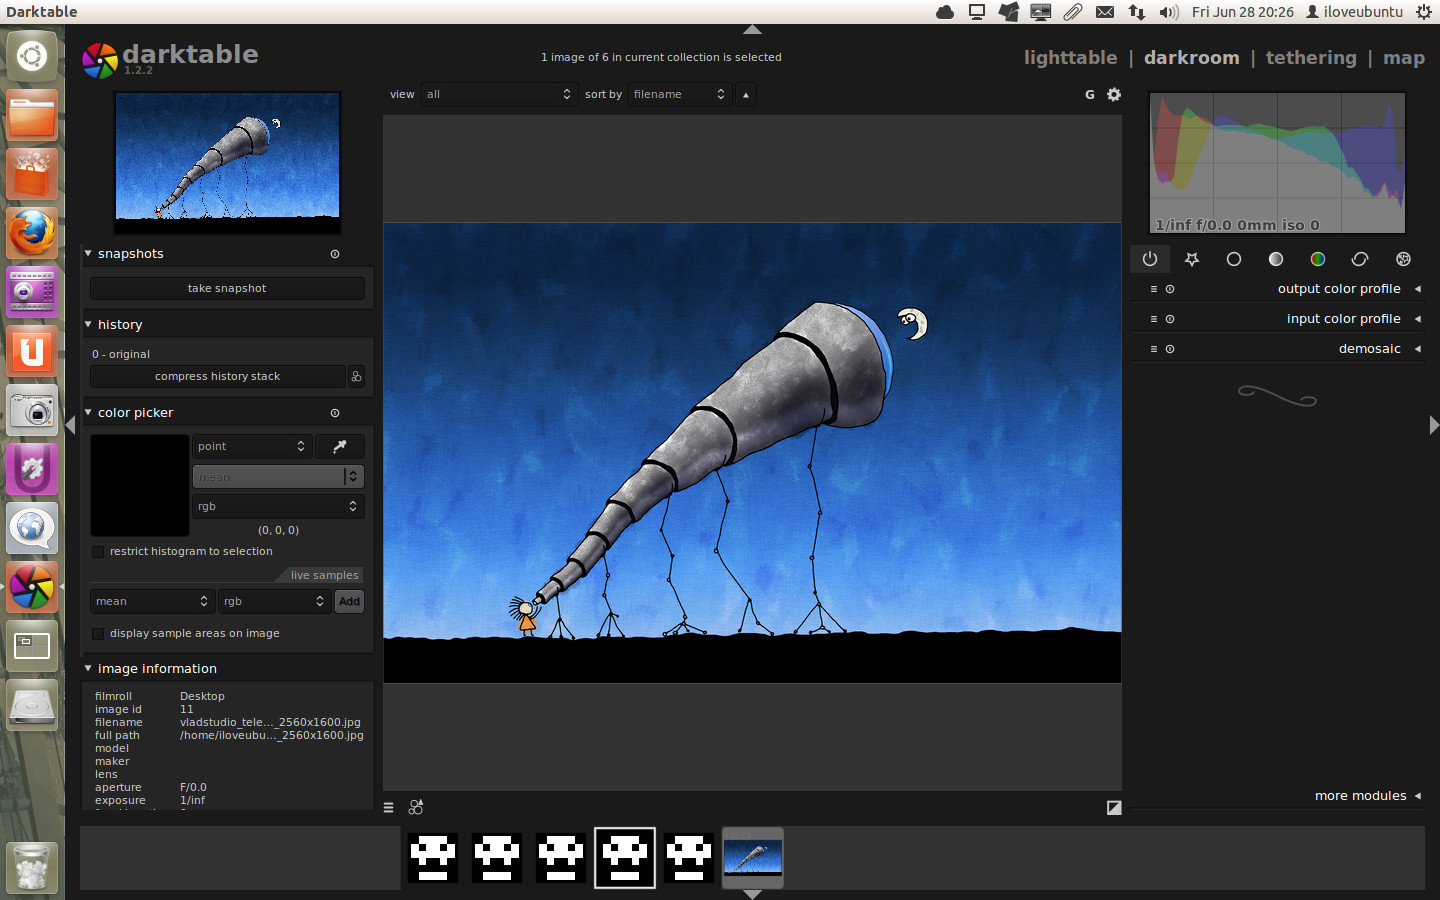Open presets menu icon below image
Image resolution: width=1440 pixels, height=900 pixels.
389,807
